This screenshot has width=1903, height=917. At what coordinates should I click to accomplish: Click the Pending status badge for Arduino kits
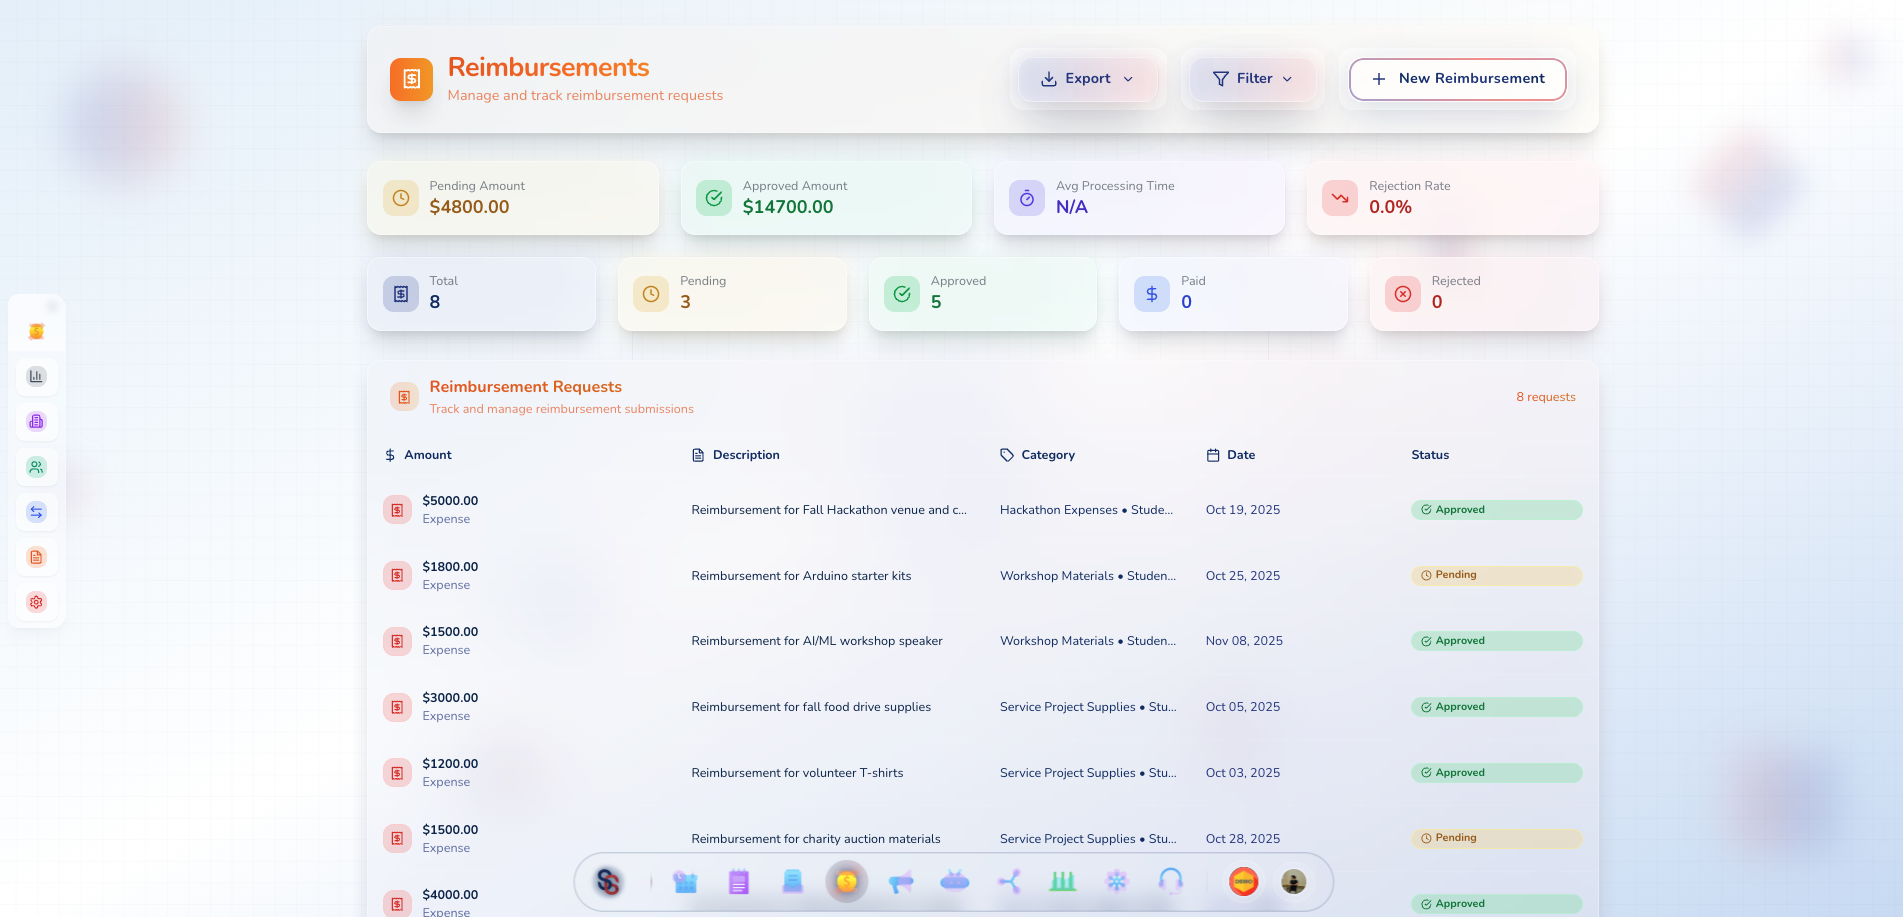(1496, 575)
